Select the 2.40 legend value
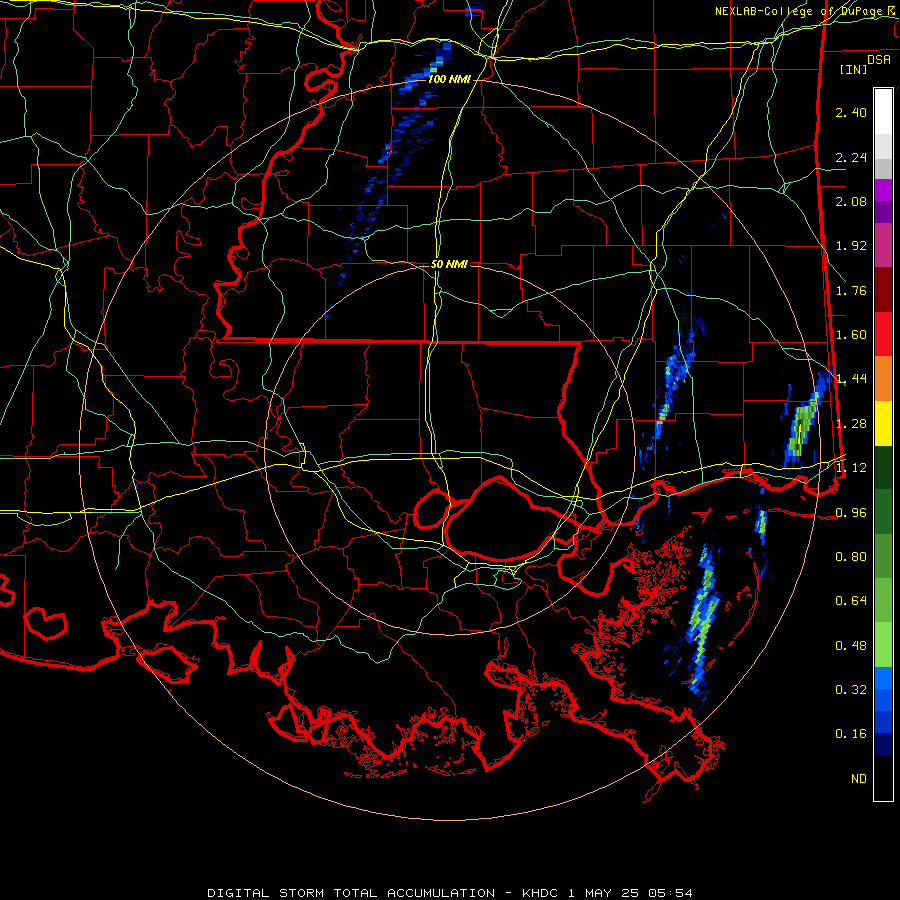This screenshot has height=900, width=900. pyautogui.click(x=851, y=112)
